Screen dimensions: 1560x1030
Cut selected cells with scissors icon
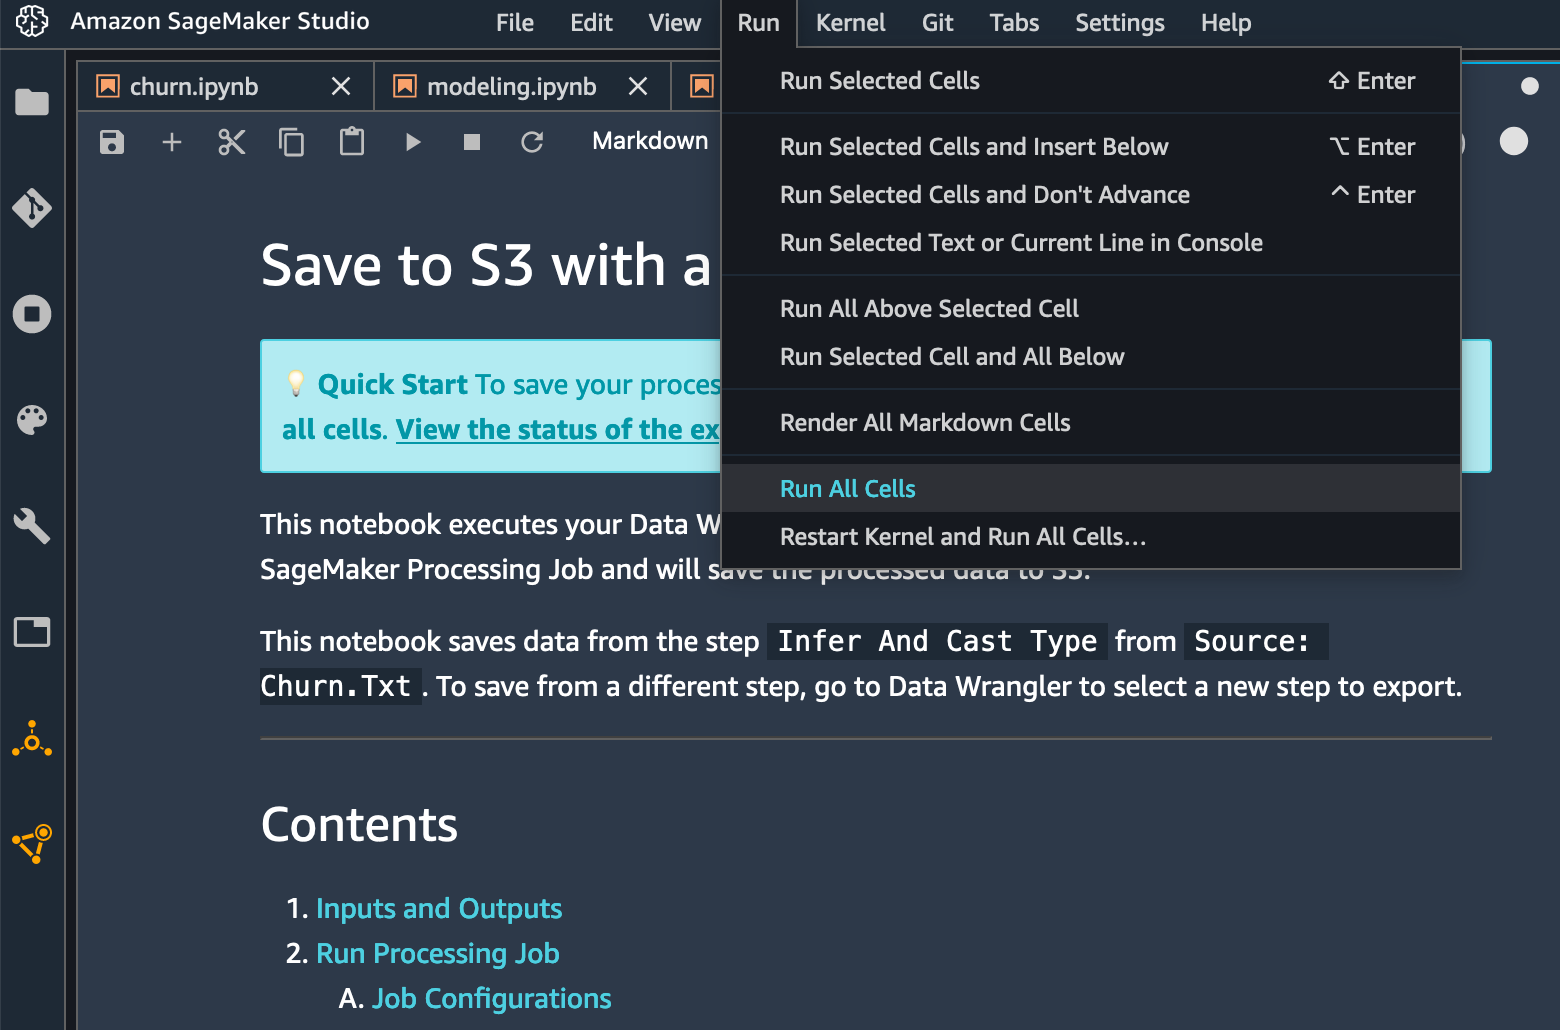pos(232,142)
